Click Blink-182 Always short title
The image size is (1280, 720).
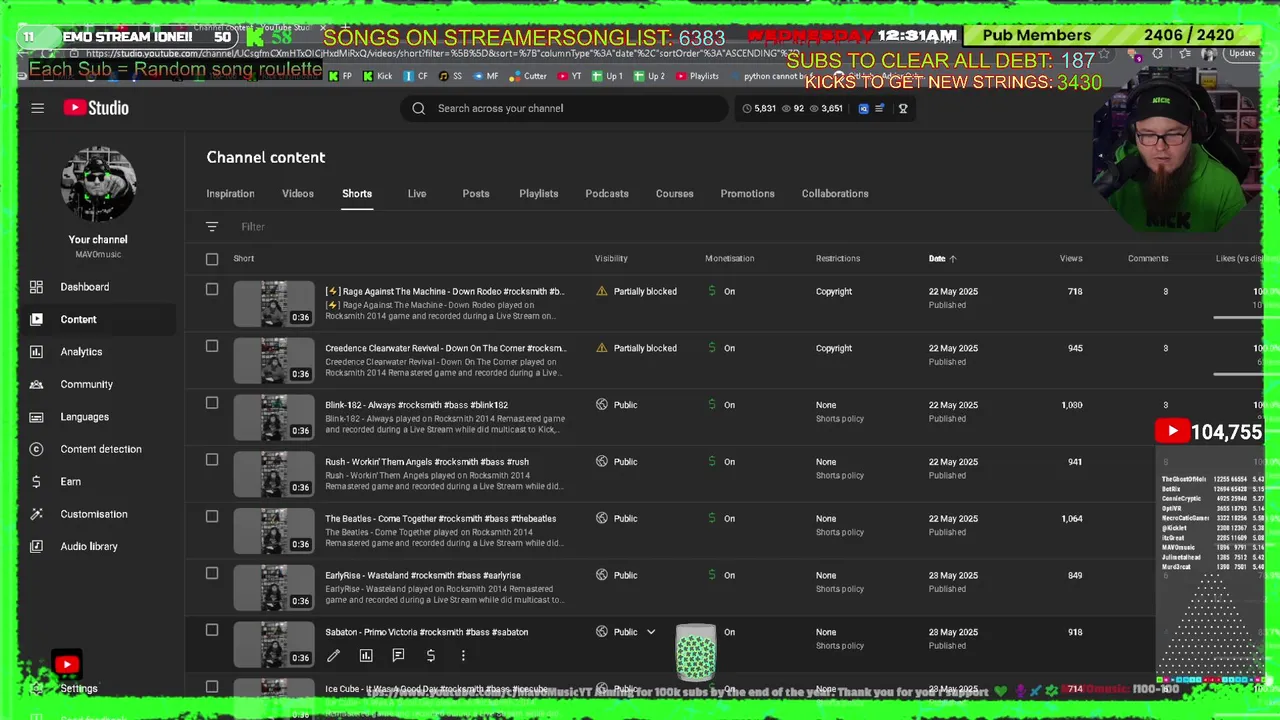416,405
